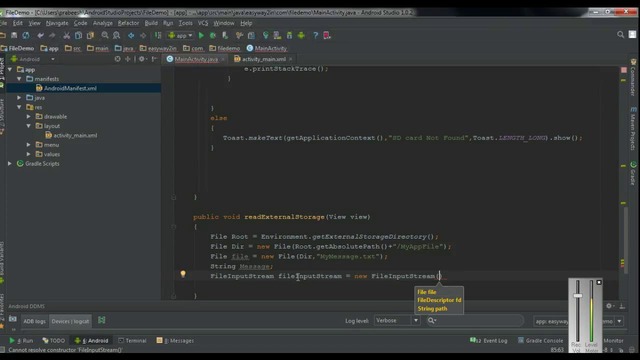
Task: Select AndroidManifest.xml in project tree
Action: (70, 88)
